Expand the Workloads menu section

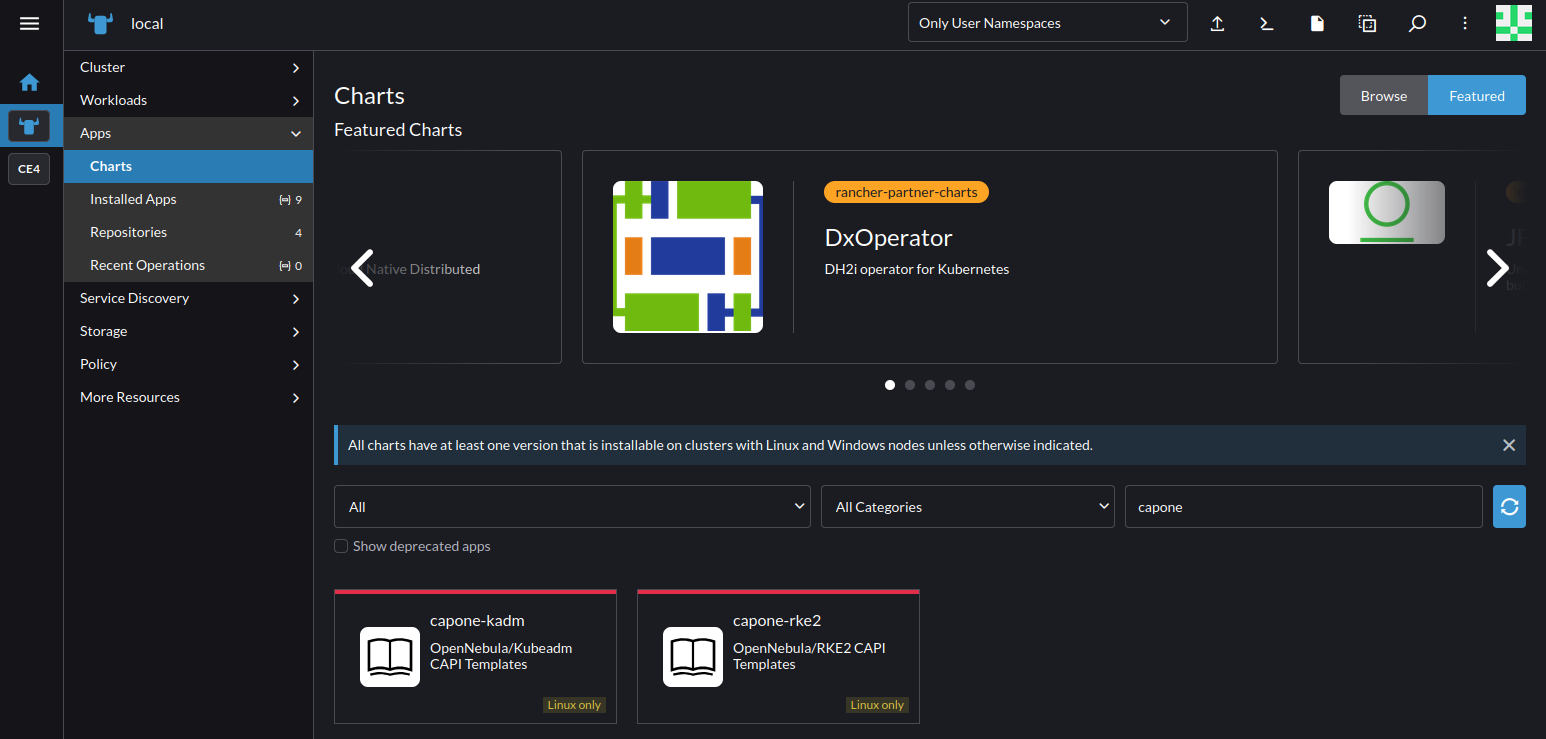188,100
